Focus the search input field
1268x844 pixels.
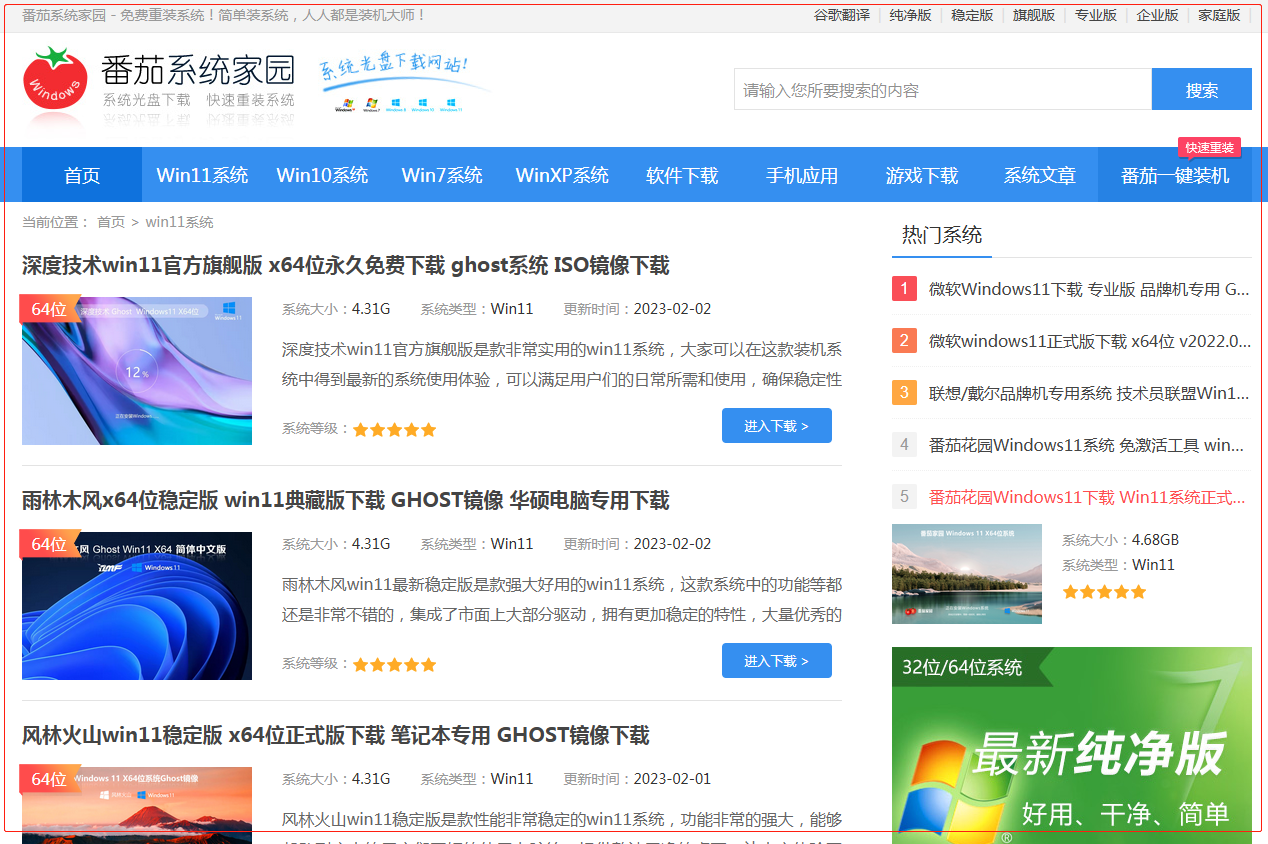[943, 89]
